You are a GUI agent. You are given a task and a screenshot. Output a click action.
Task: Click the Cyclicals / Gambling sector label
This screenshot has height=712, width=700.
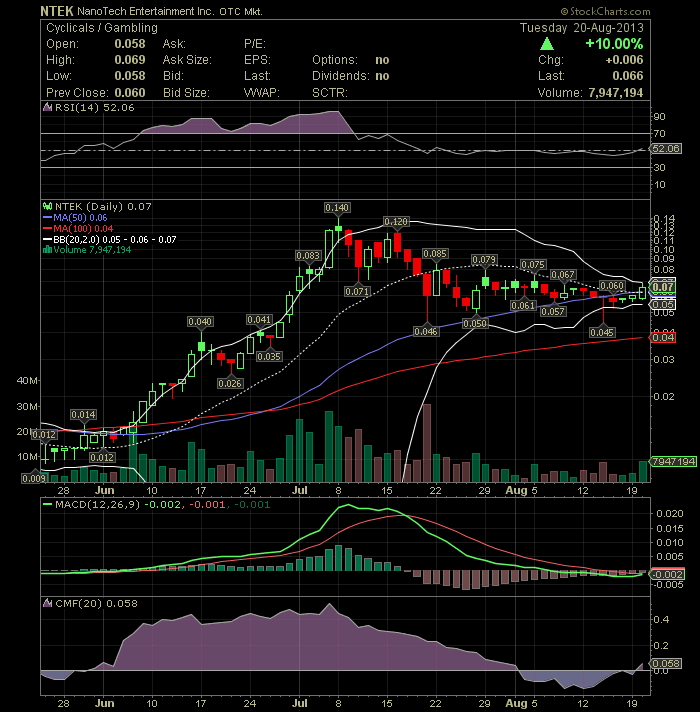point(102,28)
